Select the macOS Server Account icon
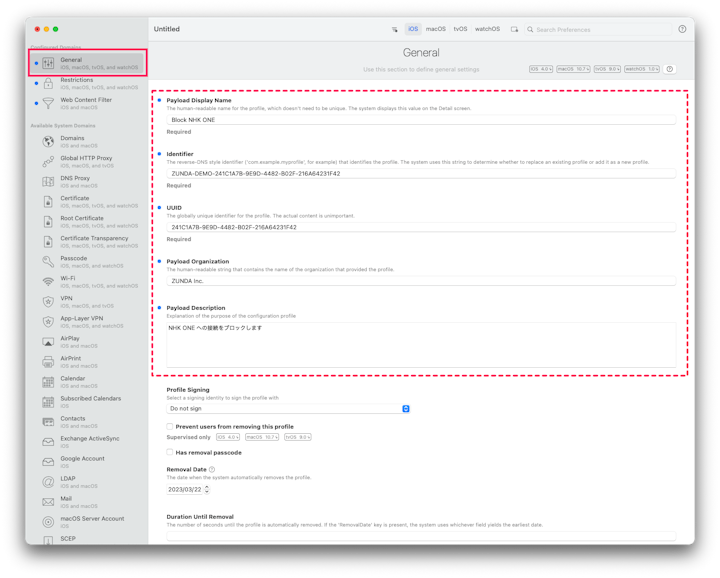The height and width of the screenshot is (578, 720). [x=48, y=522]
